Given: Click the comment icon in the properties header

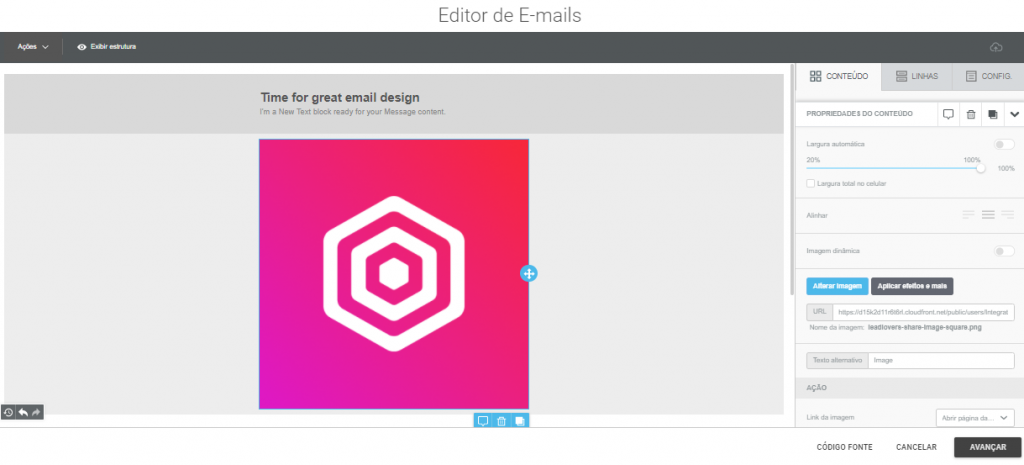Looking at the screenshot, I should tap(948, 114).
